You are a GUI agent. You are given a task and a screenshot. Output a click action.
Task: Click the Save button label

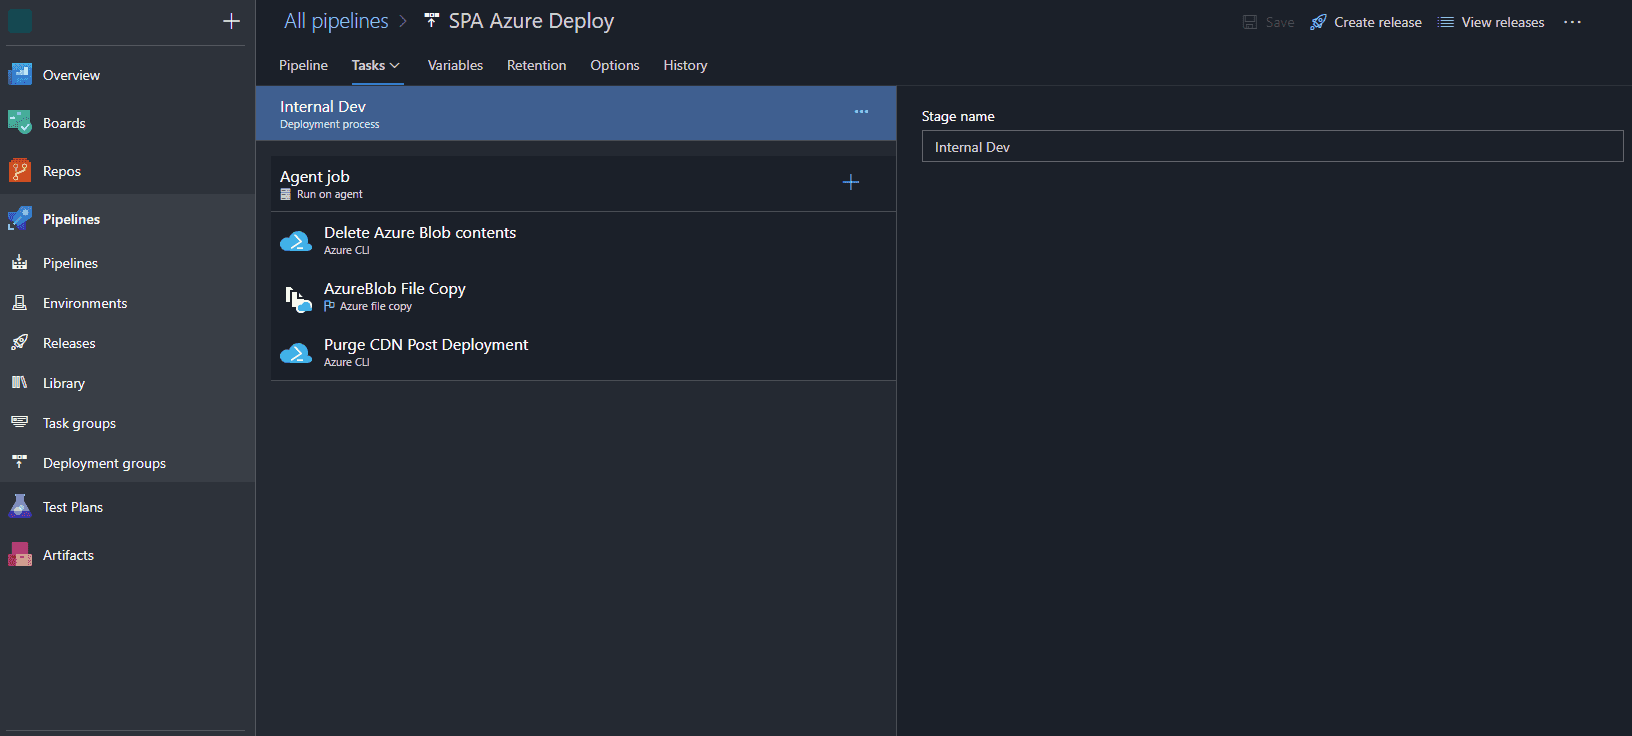[x=1280, y=22]
